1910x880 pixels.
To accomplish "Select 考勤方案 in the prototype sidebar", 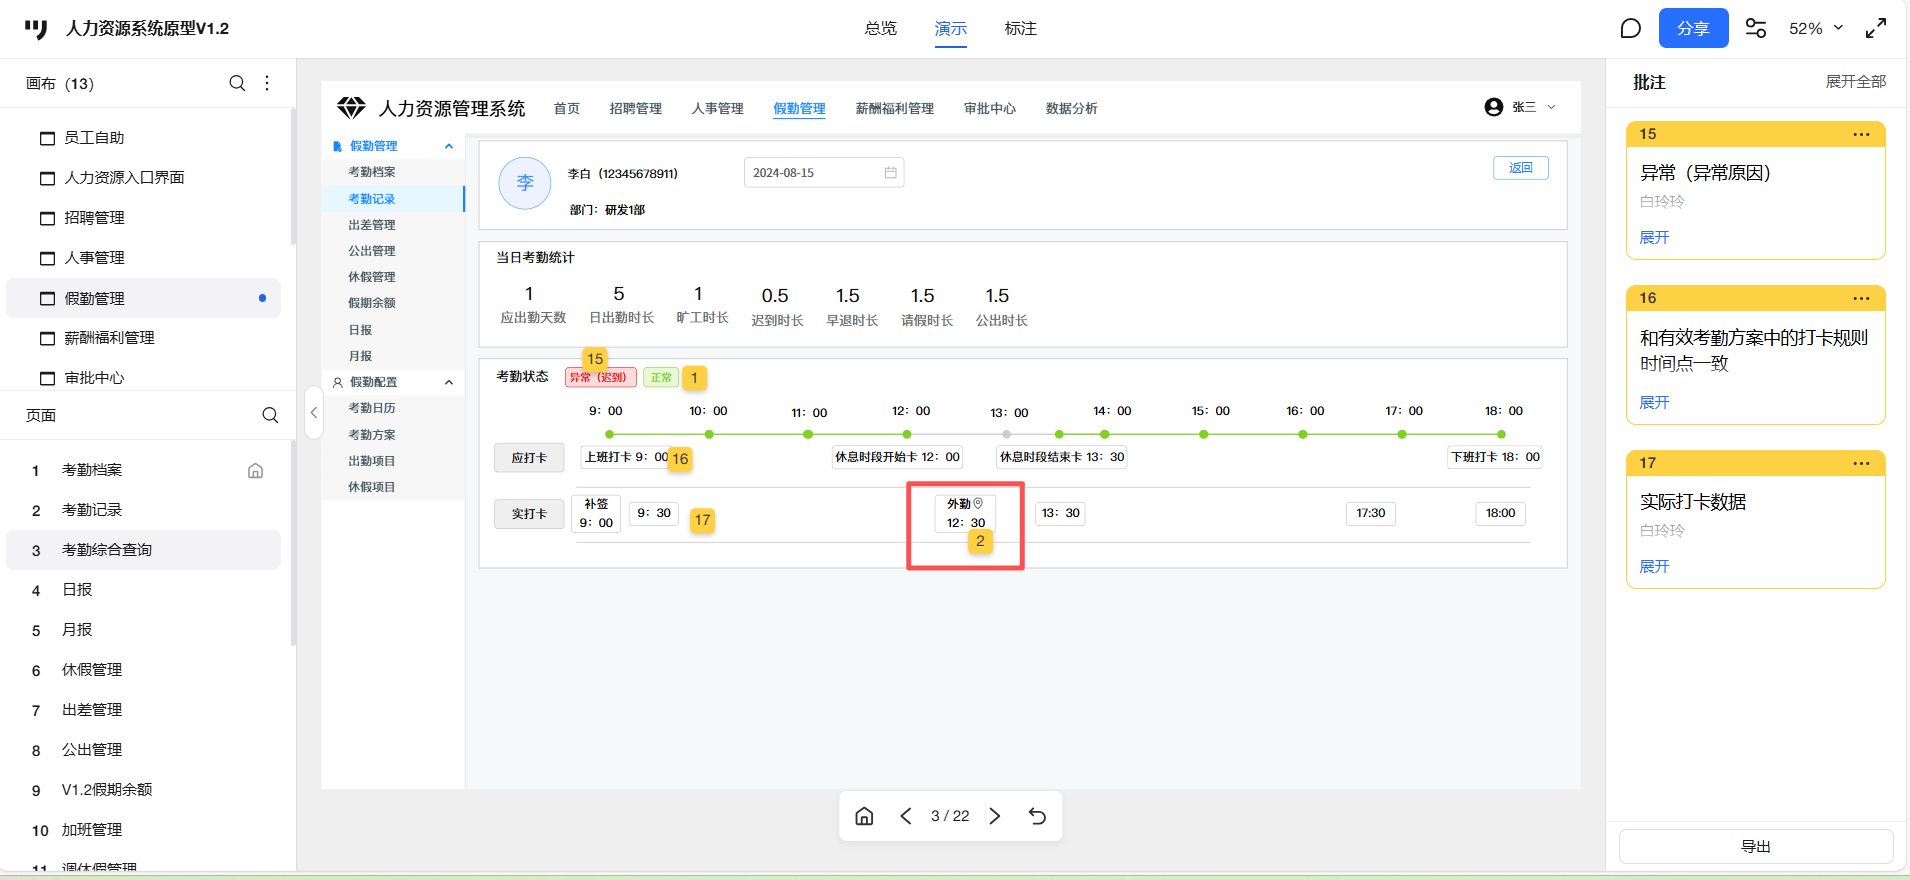I will coord(372,435).
